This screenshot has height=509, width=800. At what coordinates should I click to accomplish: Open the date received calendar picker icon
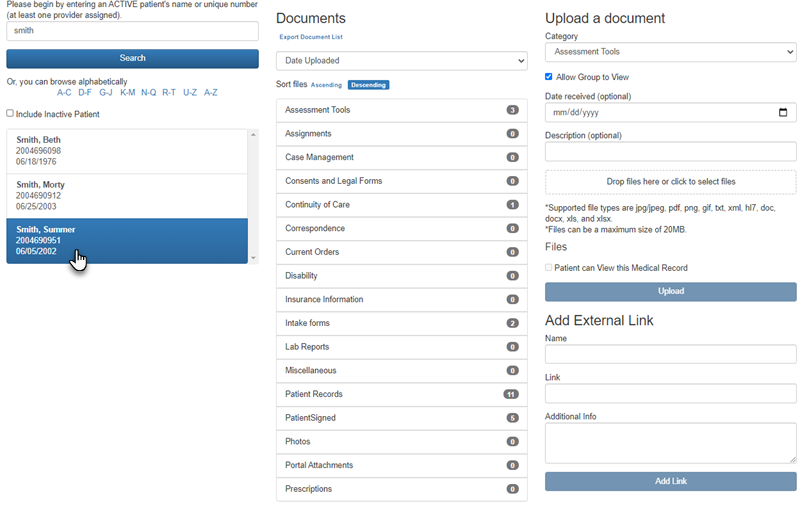pos(783,113)
